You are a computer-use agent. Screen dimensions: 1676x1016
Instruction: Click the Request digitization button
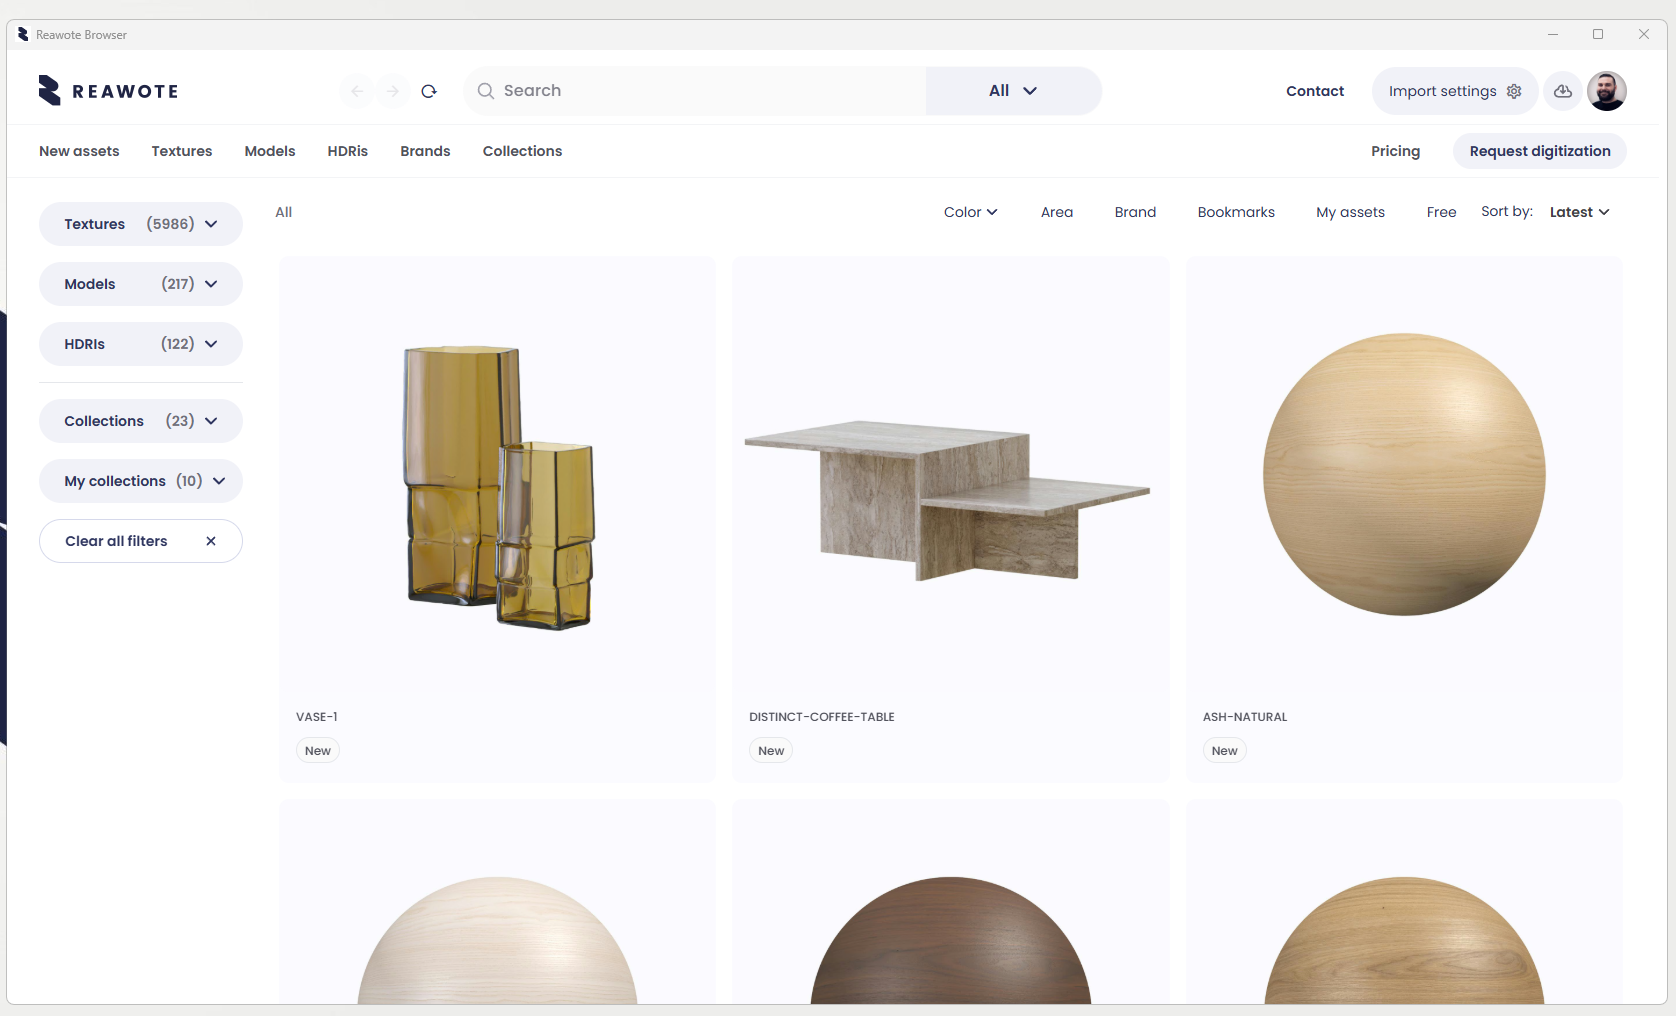[1540, 151]
